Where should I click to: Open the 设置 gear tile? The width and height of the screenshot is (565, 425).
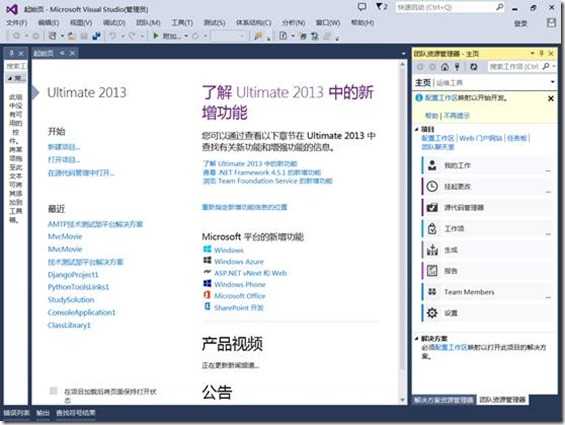(x=486, y=313)
